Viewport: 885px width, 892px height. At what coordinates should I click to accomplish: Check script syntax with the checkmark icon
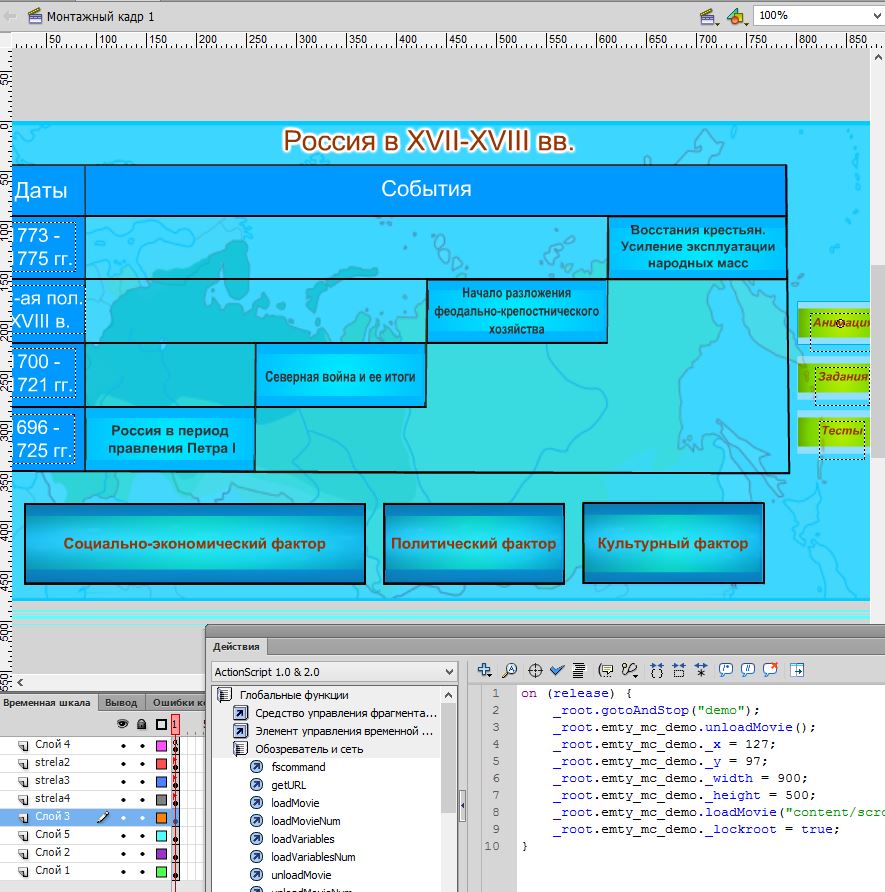pos(557,670)
